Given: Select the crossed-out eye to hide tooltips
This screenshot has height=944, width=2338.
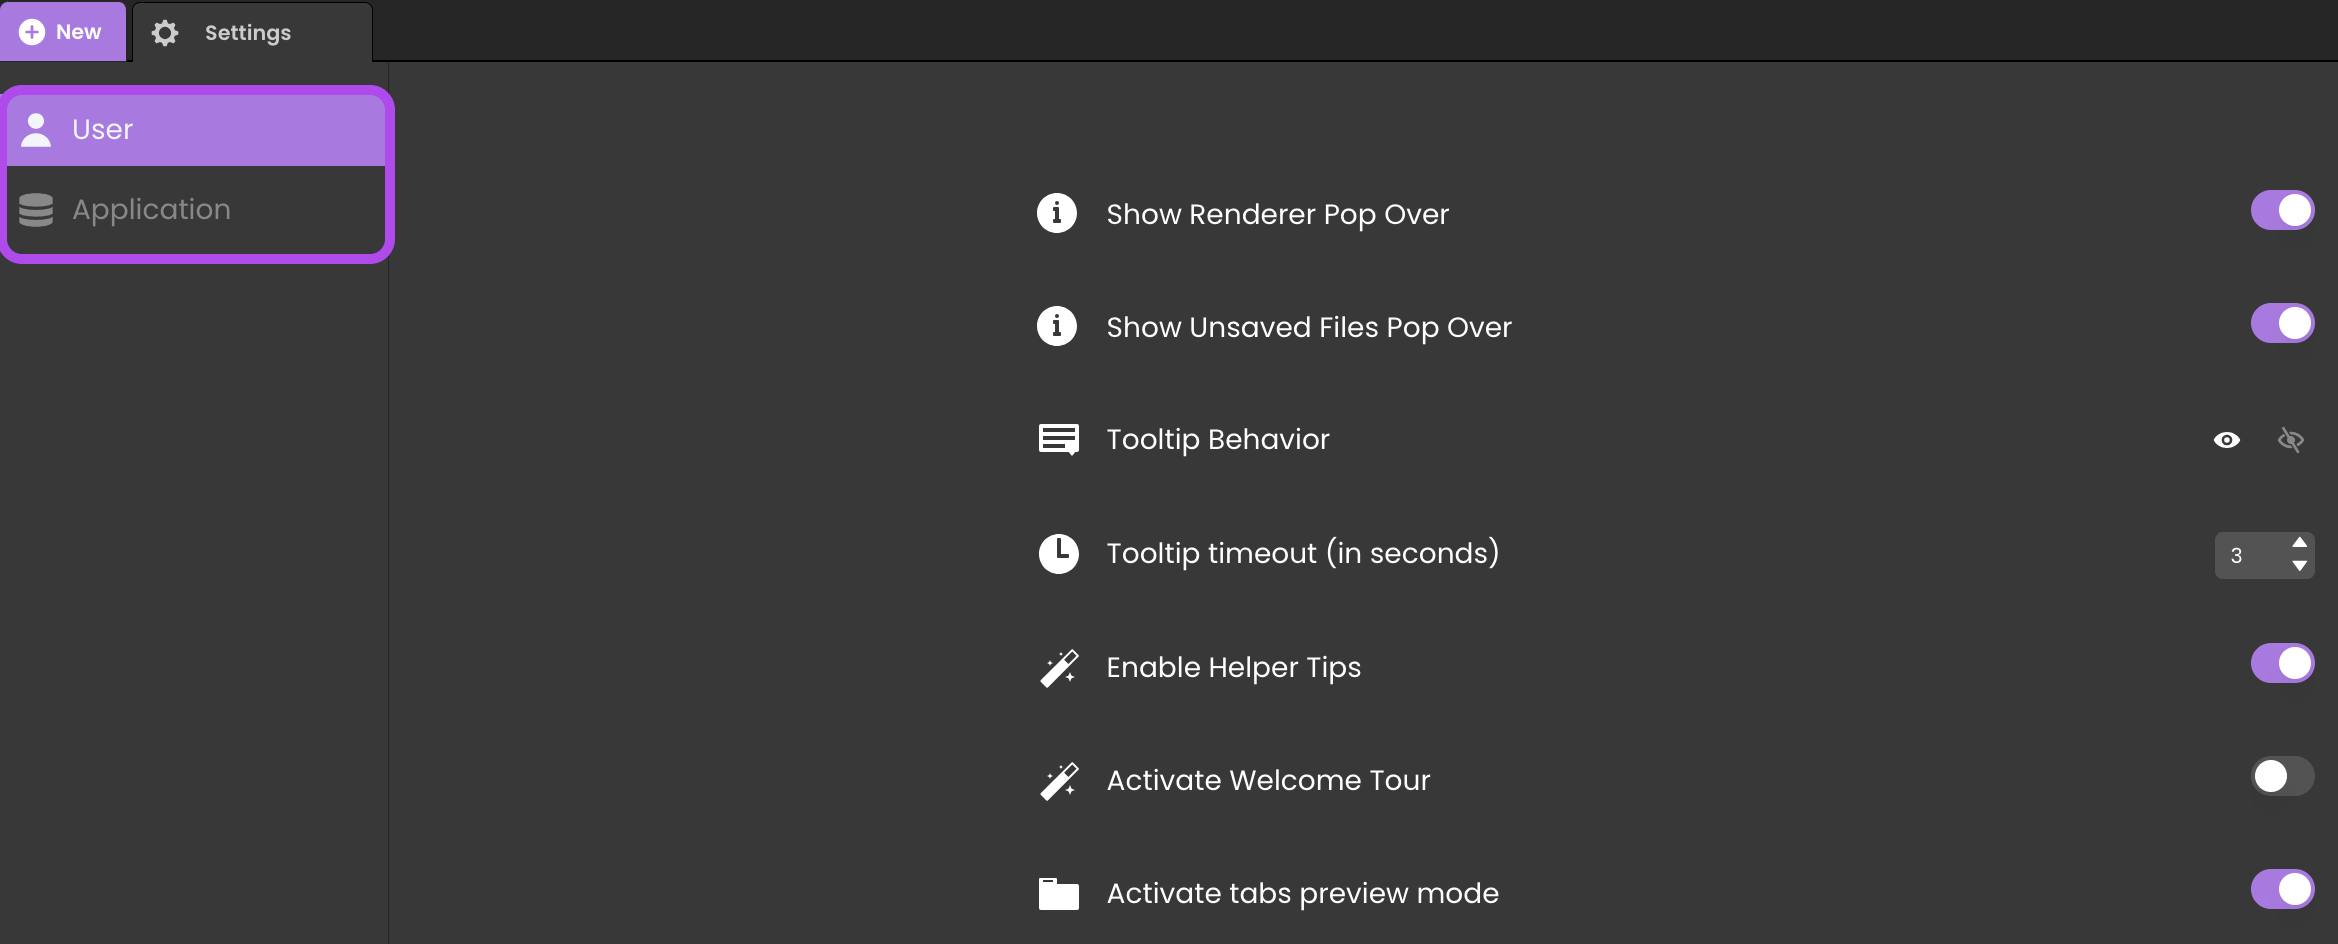Looking at the screenshot, I should [2291, 440].
